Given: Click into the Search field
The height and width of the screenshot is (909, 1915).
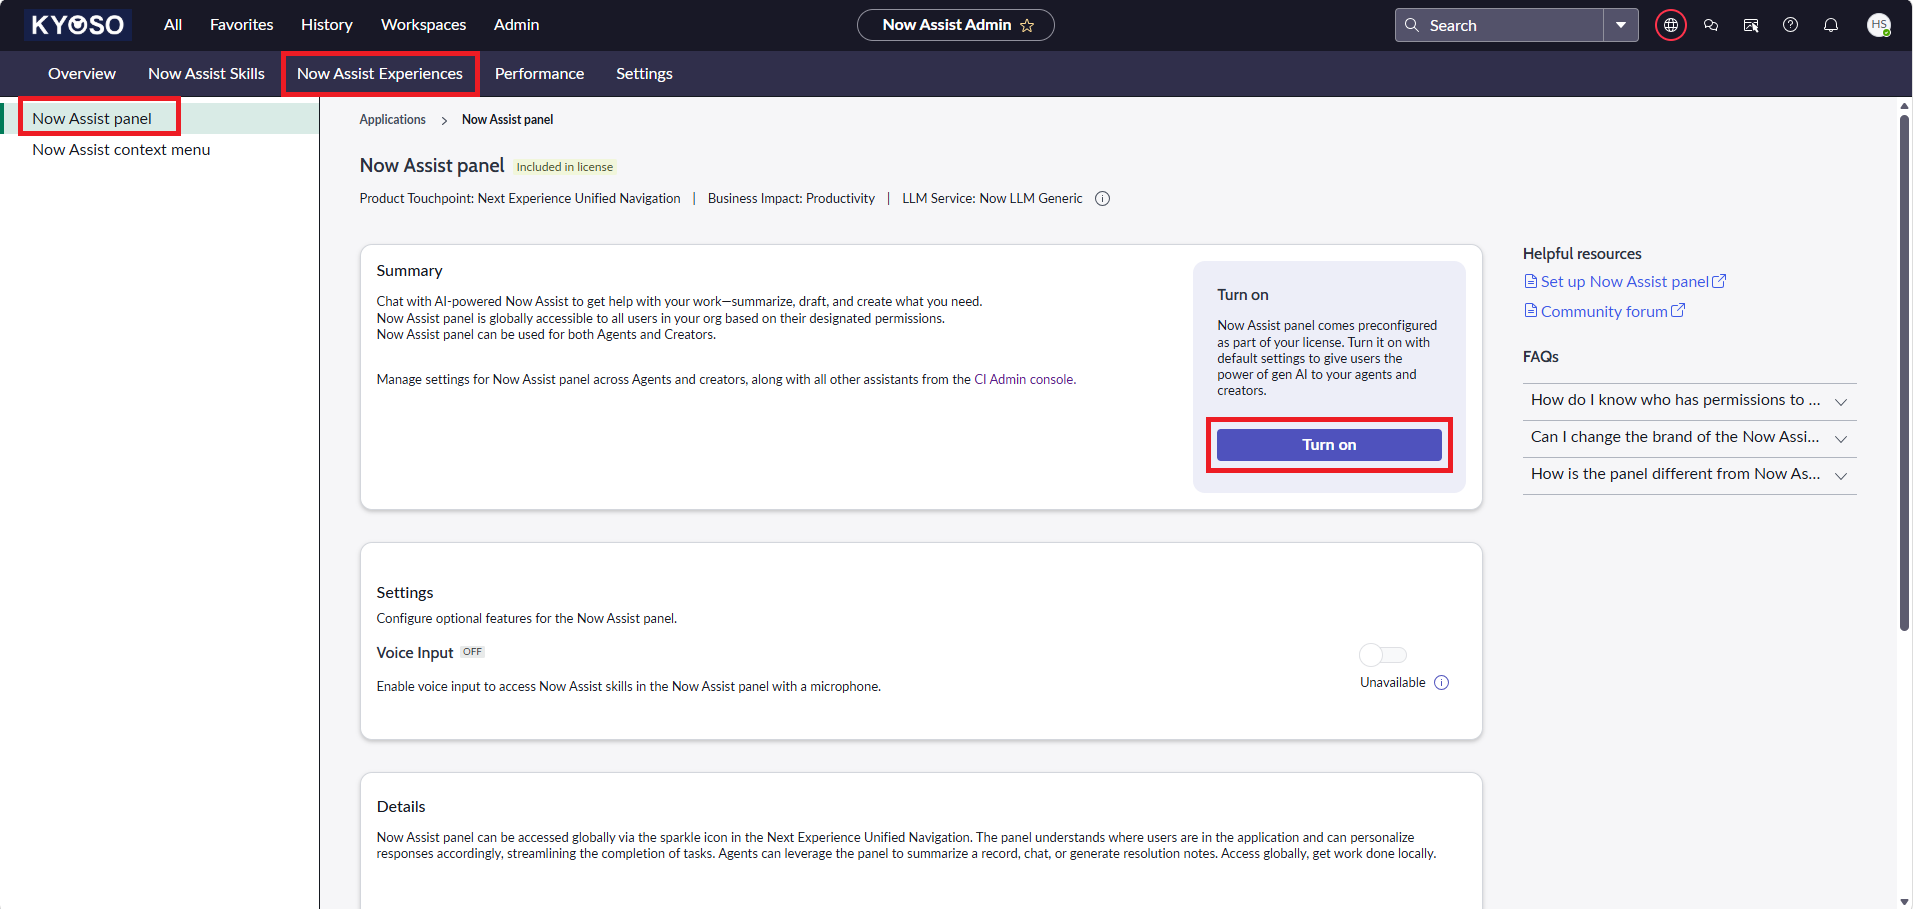Looking at the screenshot, I should click(x=1499, y=25).
